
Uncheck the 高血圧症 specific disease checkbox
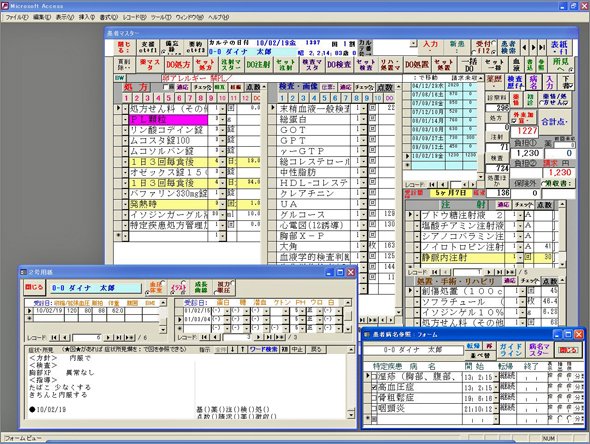coord(374,387)
